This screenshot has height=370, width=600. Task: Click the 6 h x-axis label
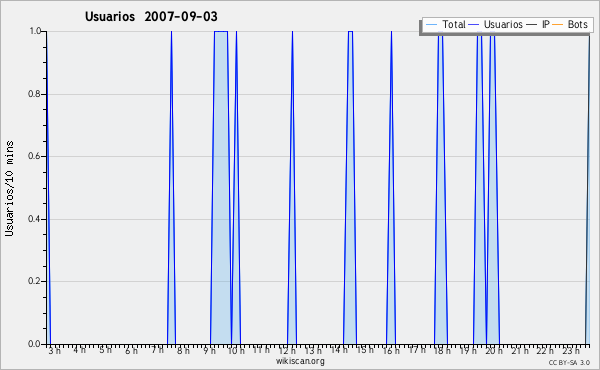point(131,350)
